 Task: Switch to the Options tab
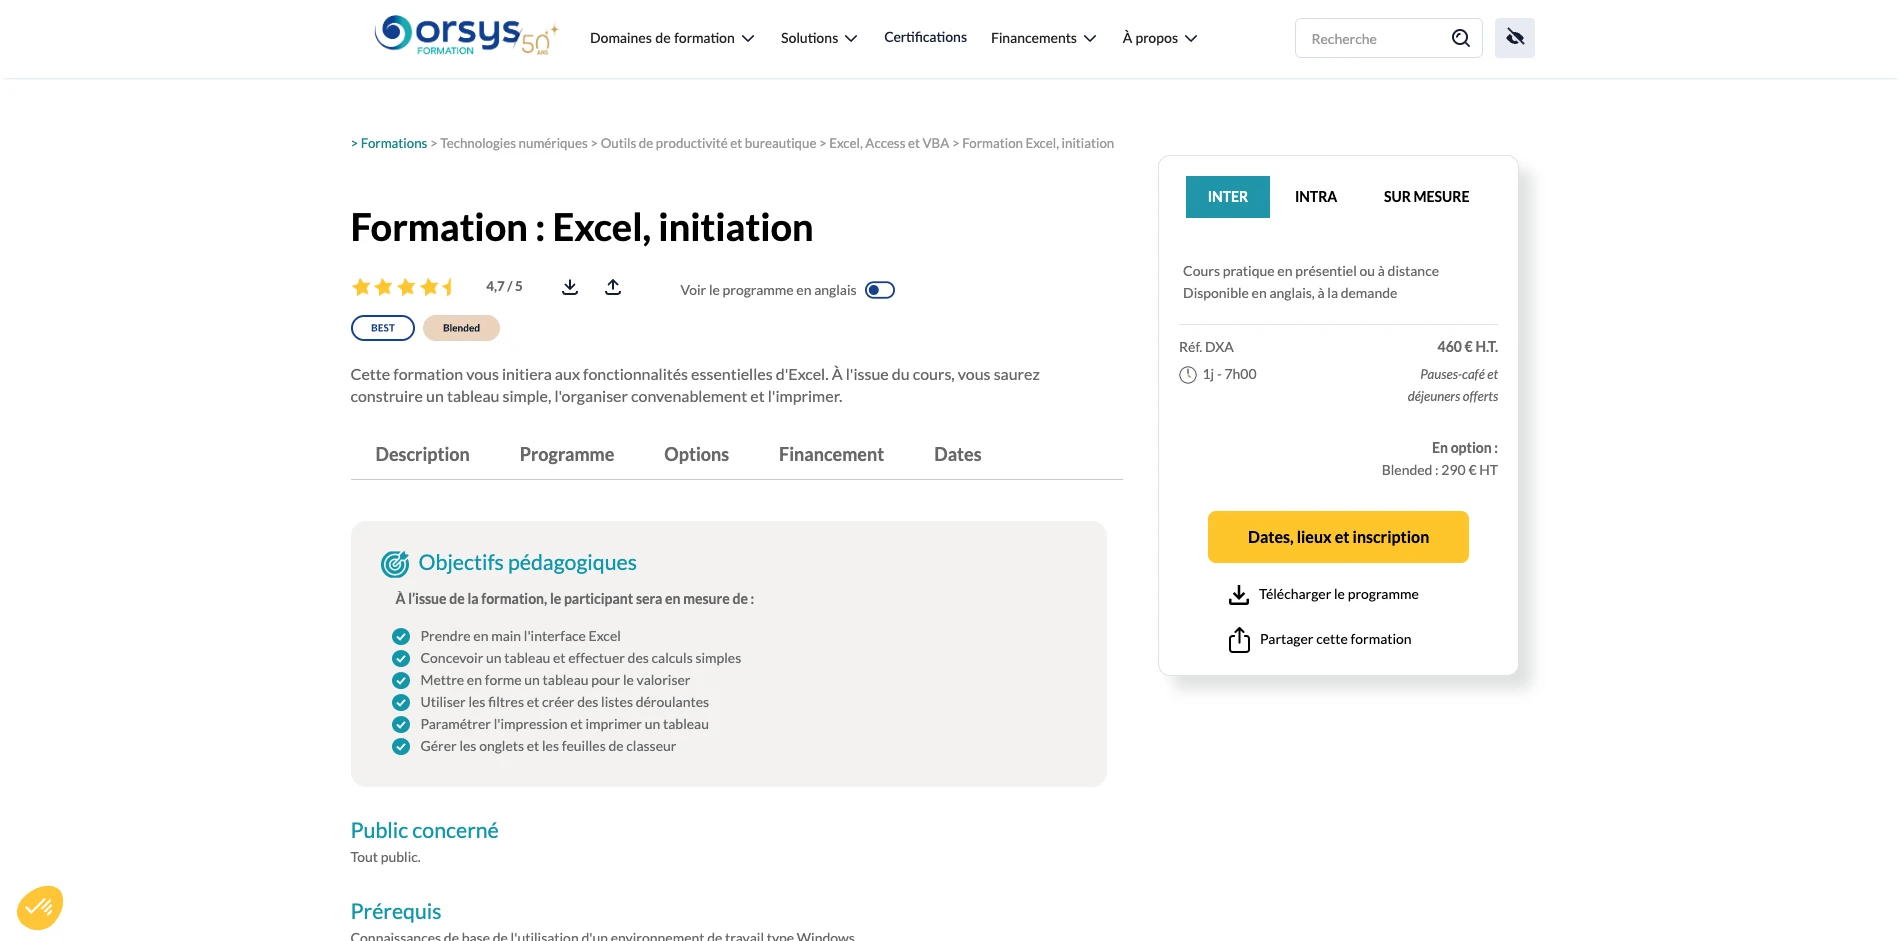tap(696, 455)
